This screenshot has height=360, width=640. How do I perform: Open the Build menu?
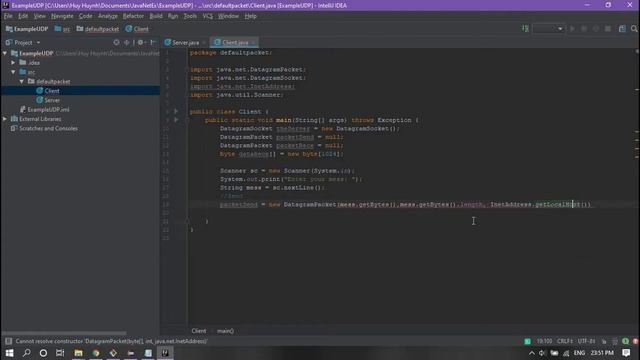pos(156,16)
